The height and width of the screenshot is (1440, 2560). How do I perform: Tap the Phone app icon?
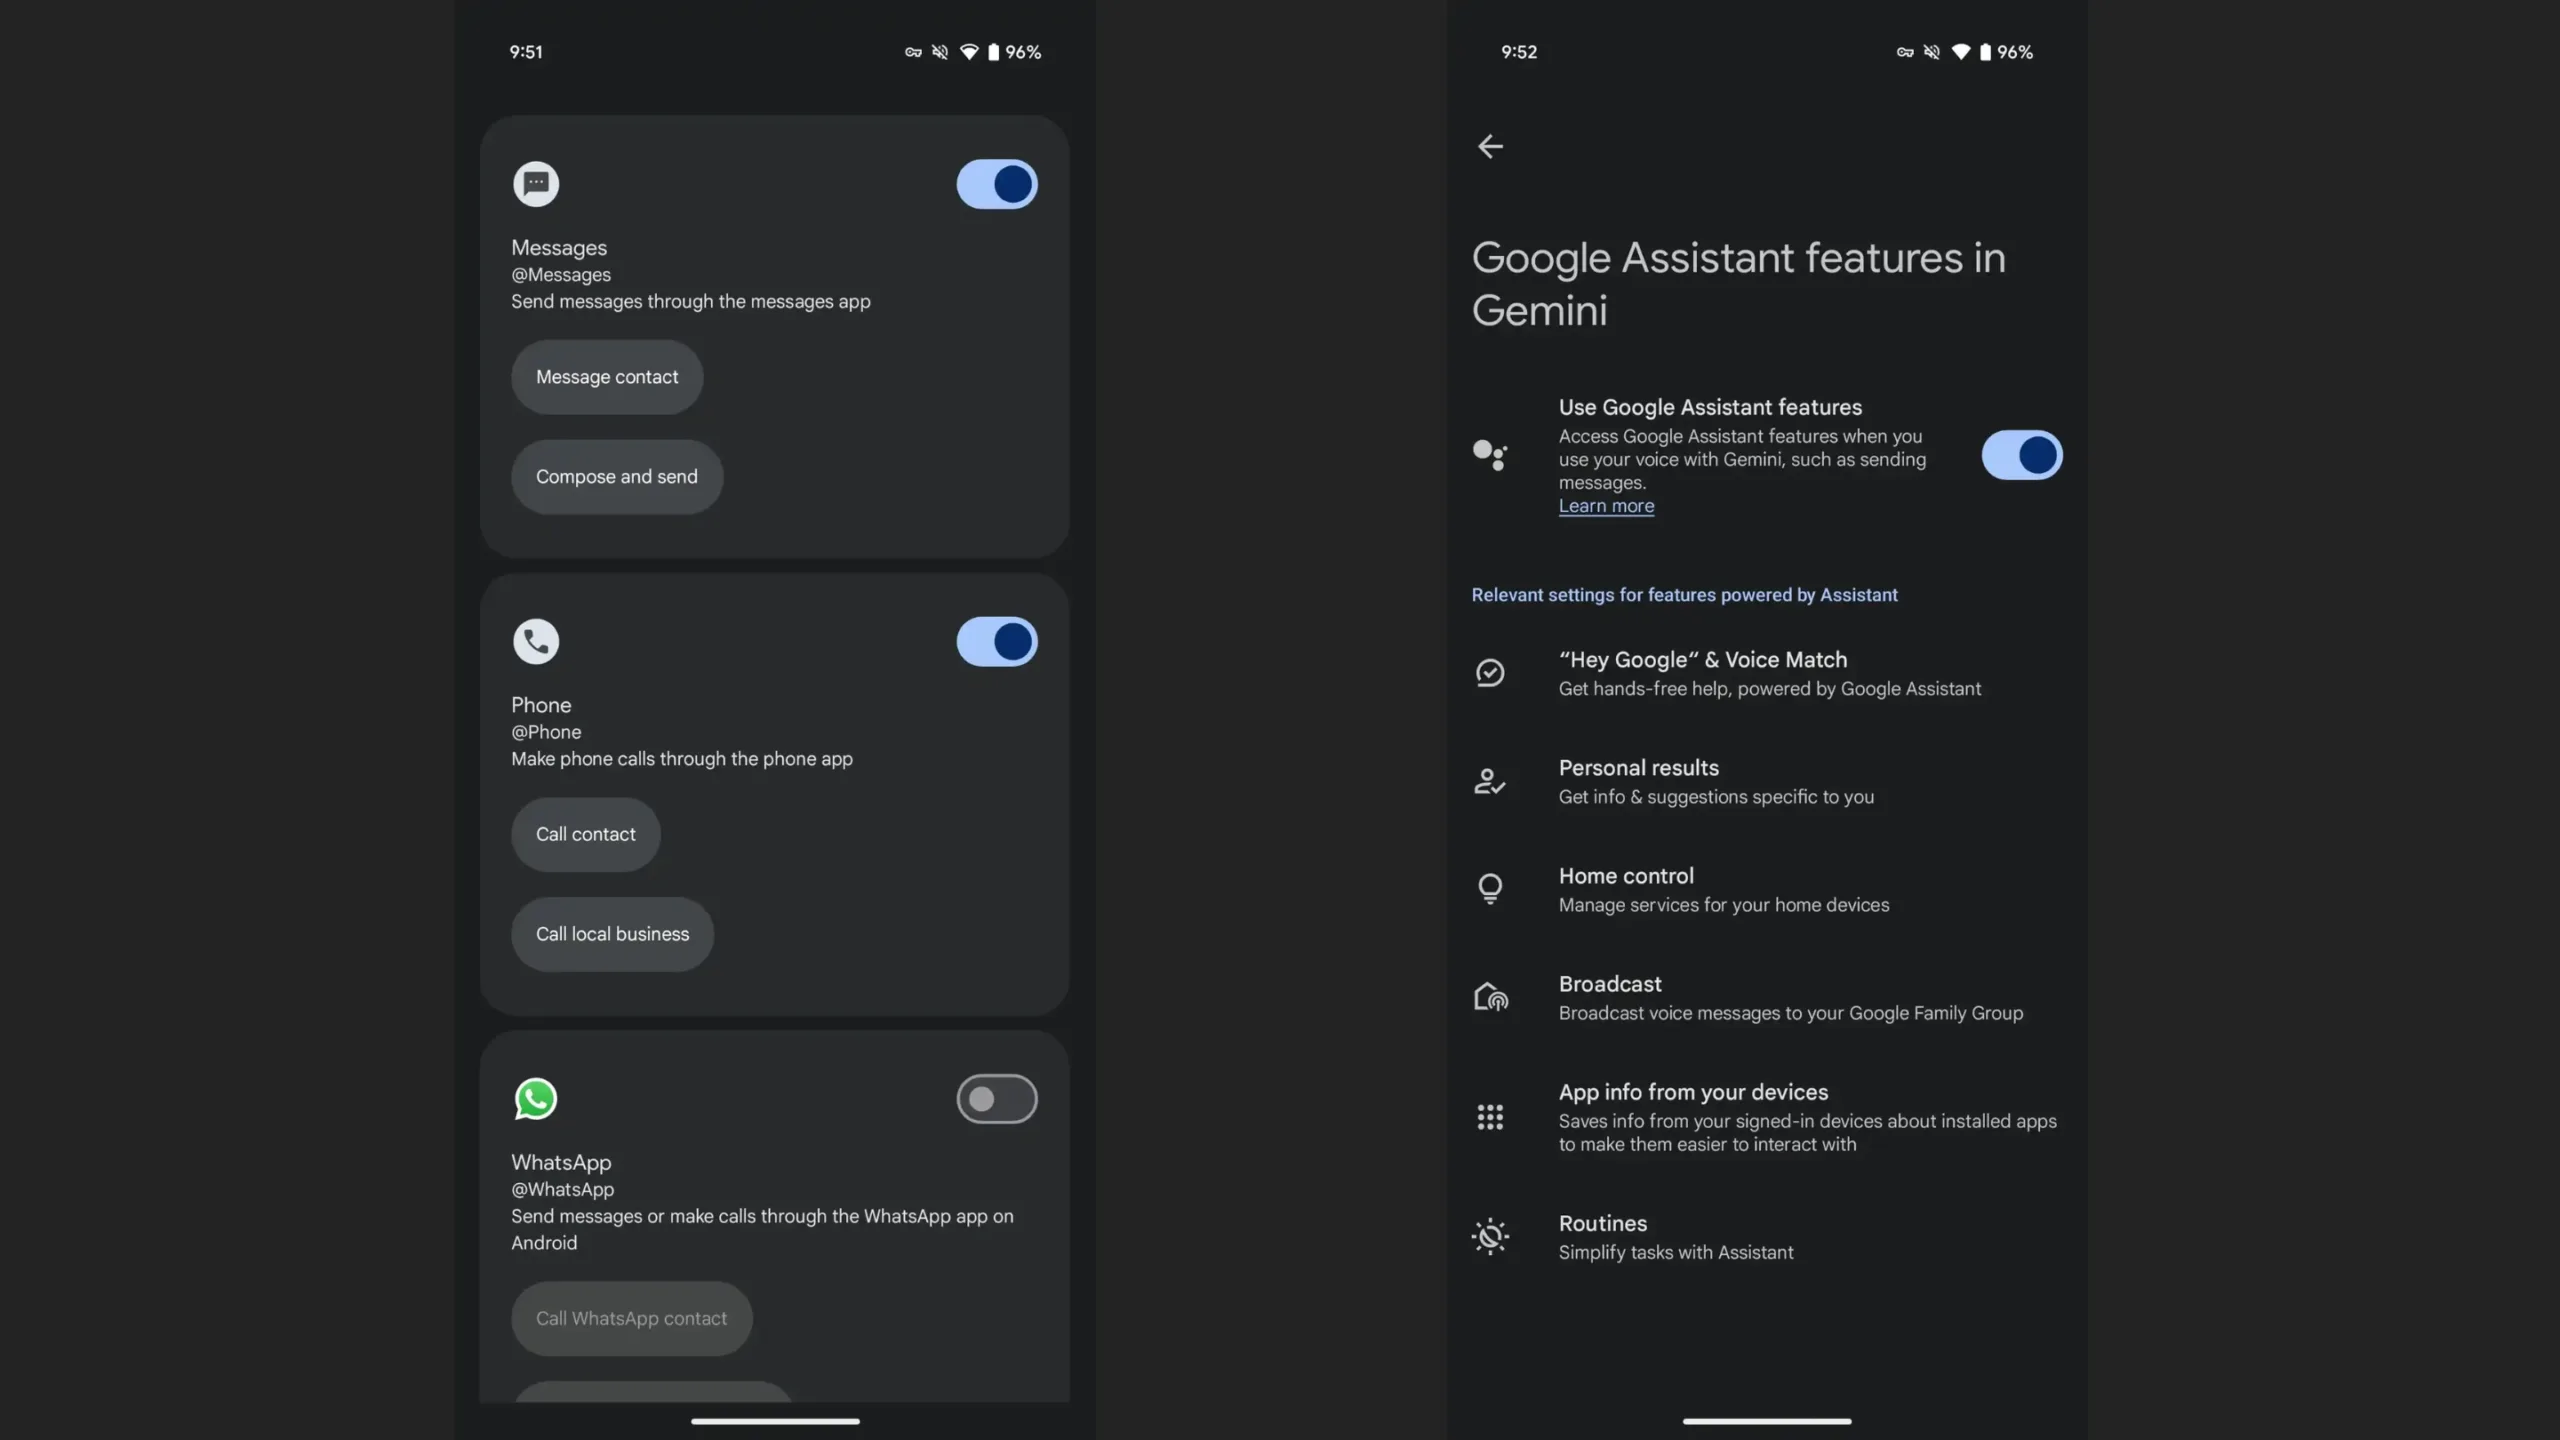click(x=536, y=641)
